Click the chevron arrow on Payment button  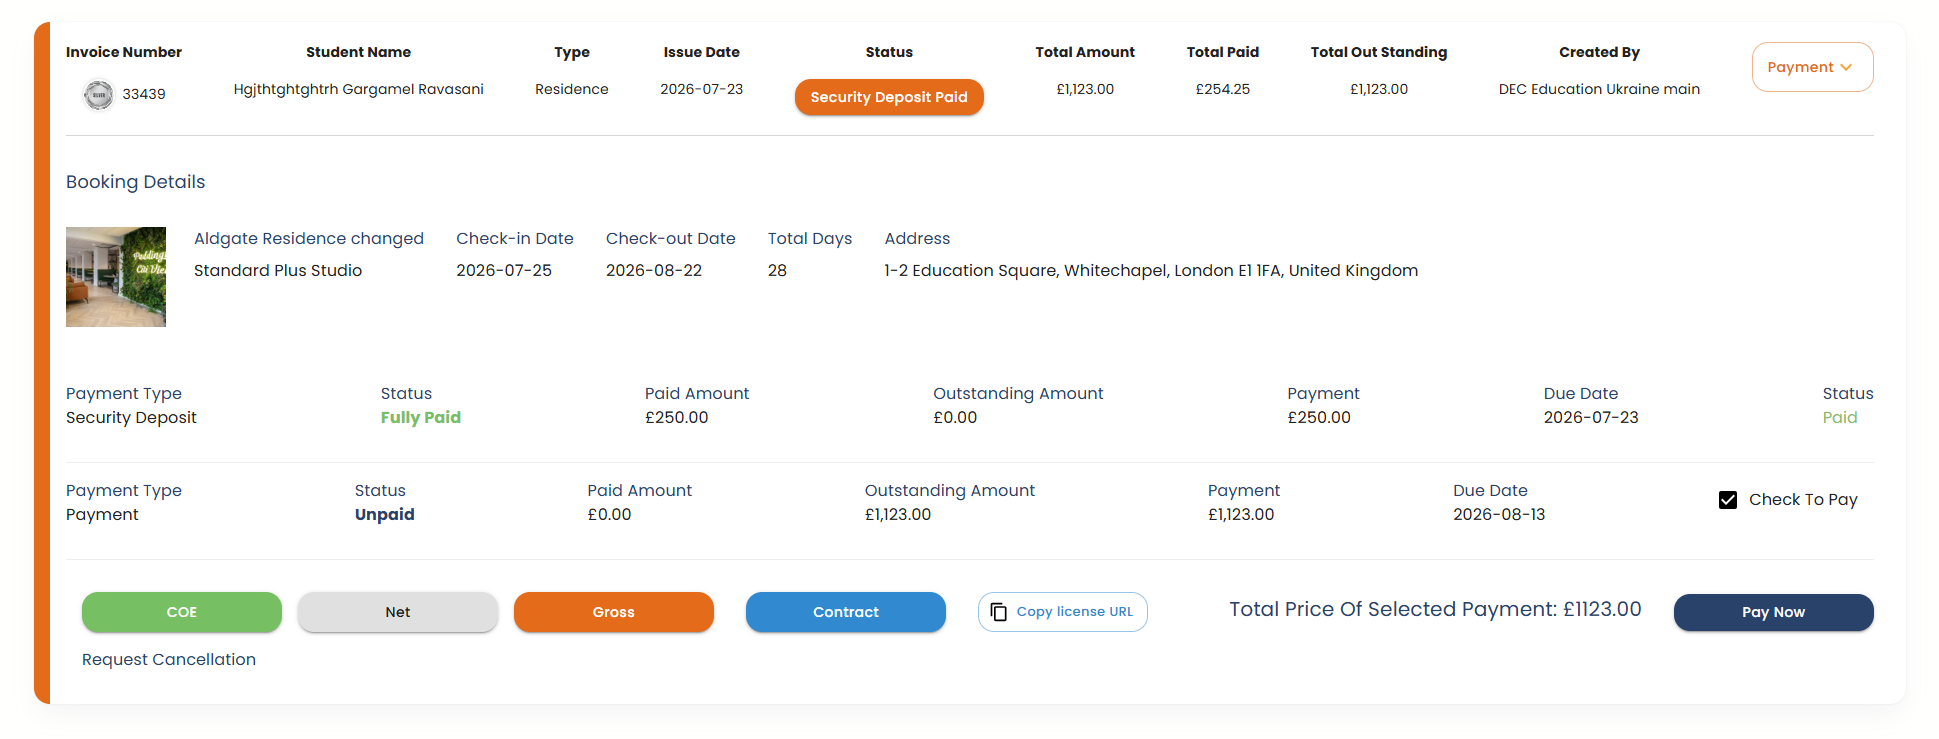click(1846, 67)
